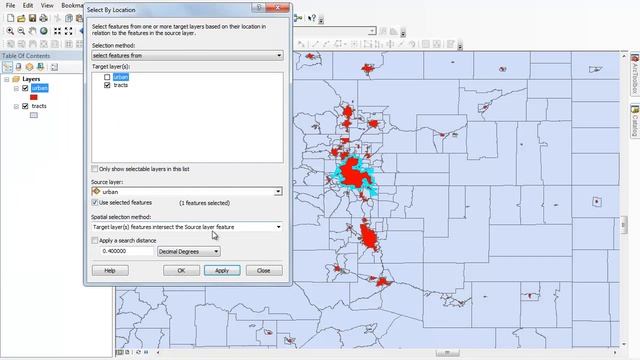Viewport: 640px width, 360px height.
Task: Click the map vertical scrollbar down arrow
Action: click(624, 344)
